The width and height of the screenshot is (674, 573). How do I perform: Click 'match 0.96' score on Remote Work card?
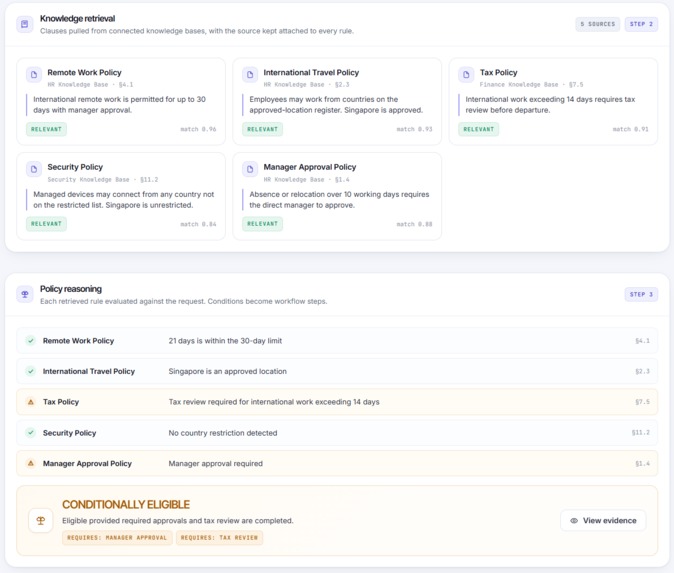[198, 129]
